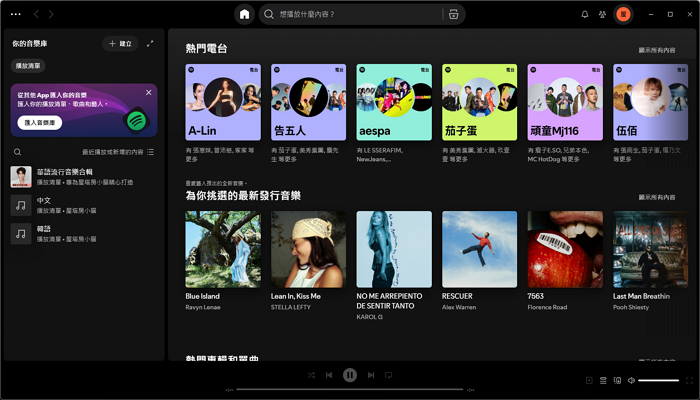
Task: Open the notifications bell
Action: point(584,14)
